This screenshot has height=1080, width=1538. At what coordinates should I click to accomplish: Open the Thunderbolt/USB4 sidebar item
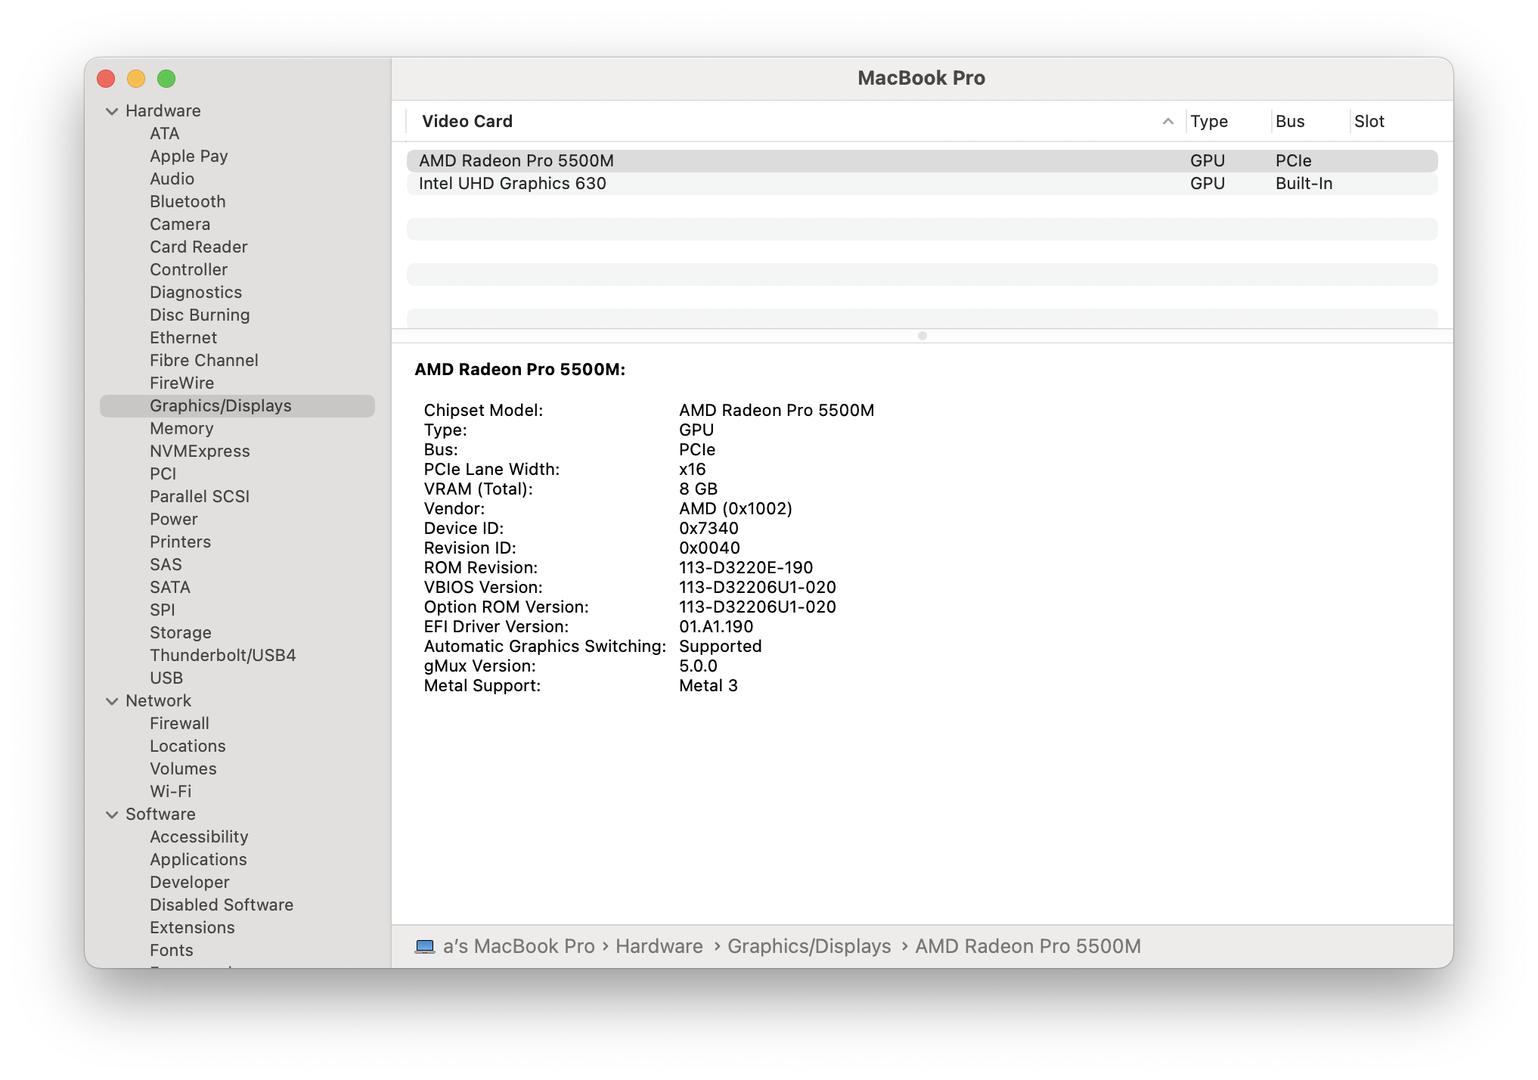pos(222,656)
